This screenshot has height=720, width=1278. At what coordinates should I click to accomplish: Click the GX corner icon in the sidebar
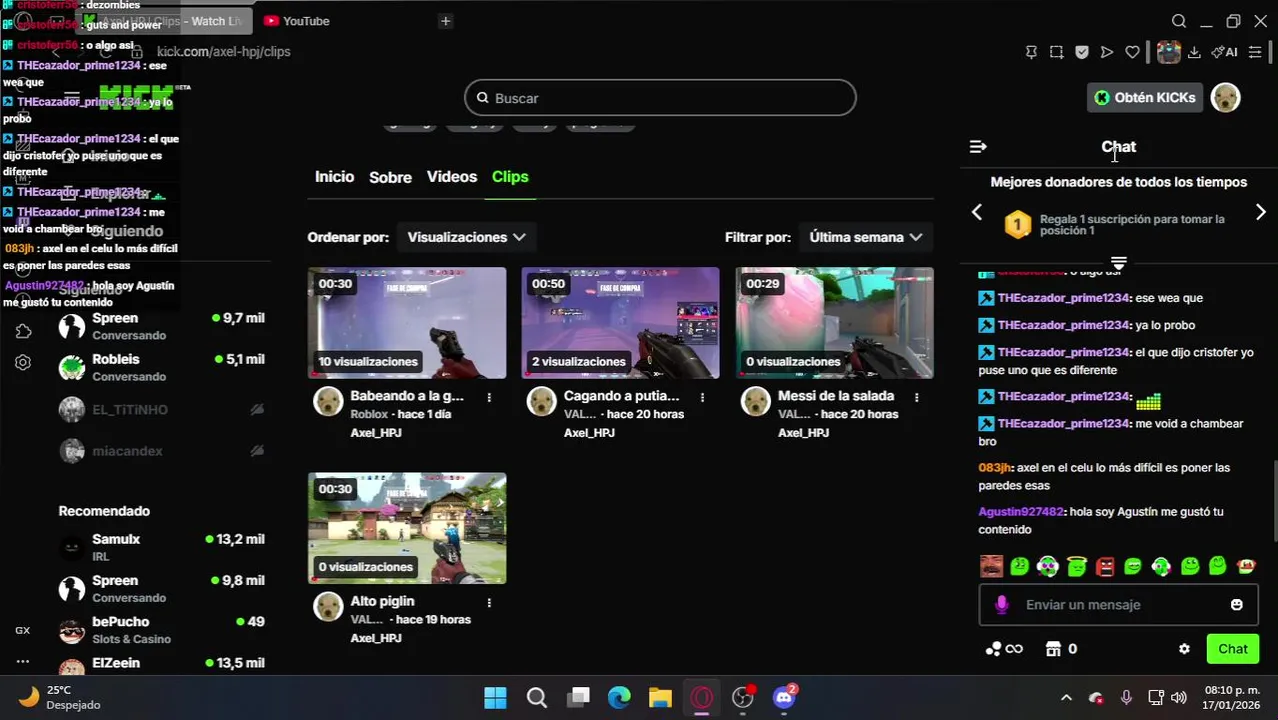(23, 630)
